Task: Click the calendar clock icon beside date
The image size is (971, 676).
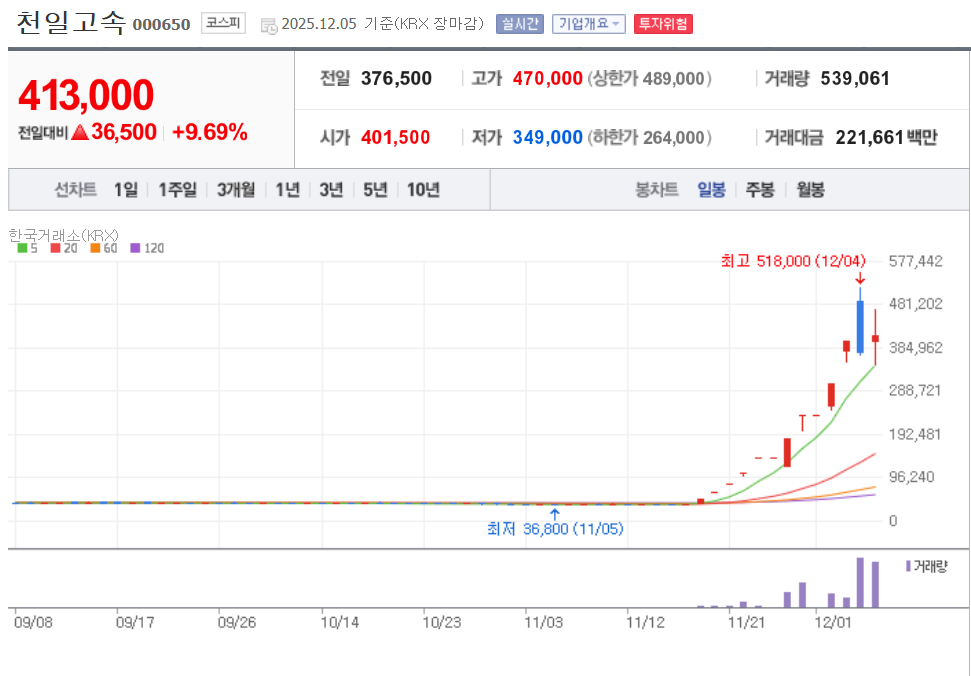Action: pos(269,25)
